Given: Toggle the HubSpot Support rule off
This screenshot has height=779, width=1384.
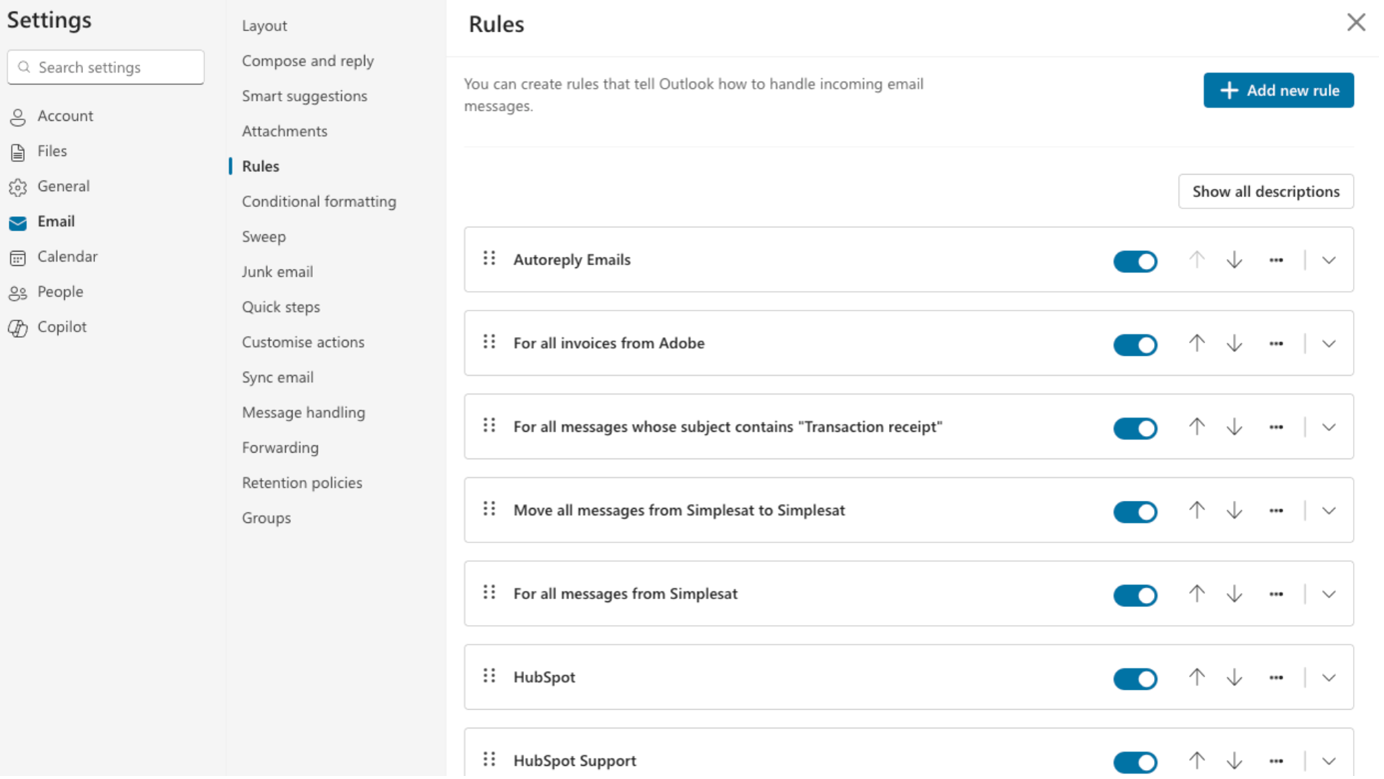Looking at the screenshot, I should (1135, 761).
